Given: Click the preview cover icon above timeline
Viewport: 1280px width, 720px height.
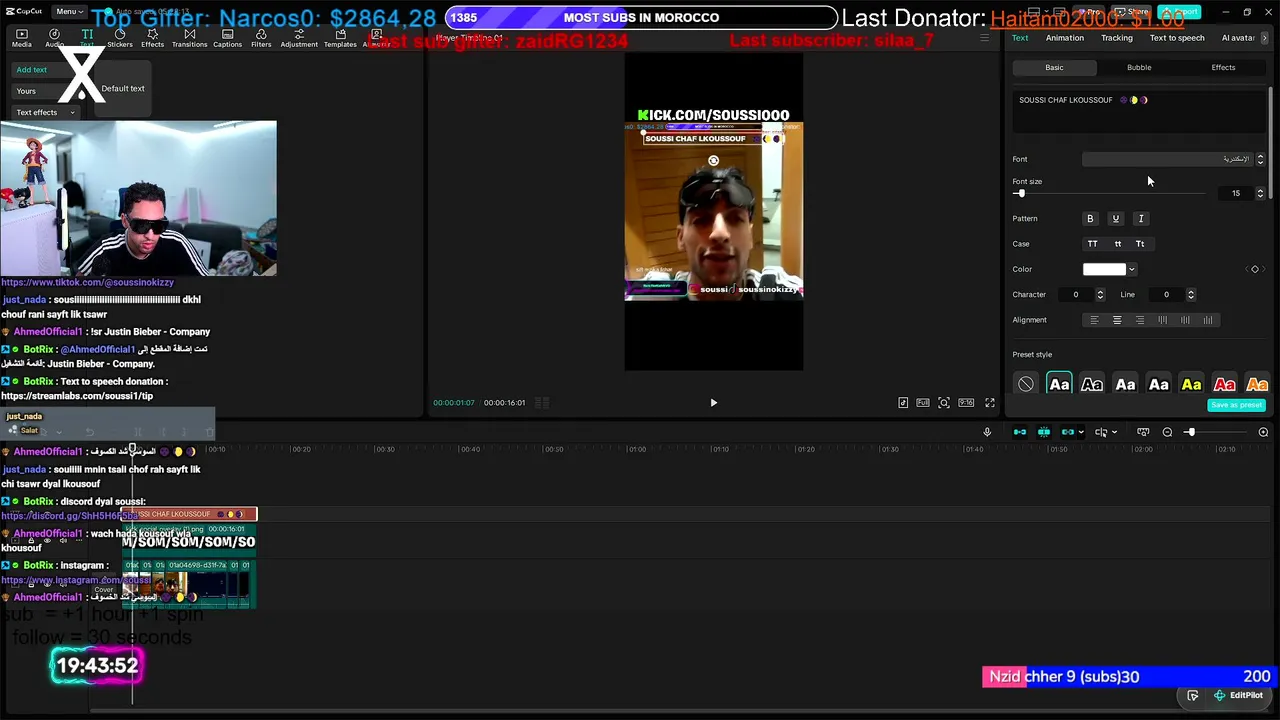Looking at the screenshot, I should [x=1143, y=432].
